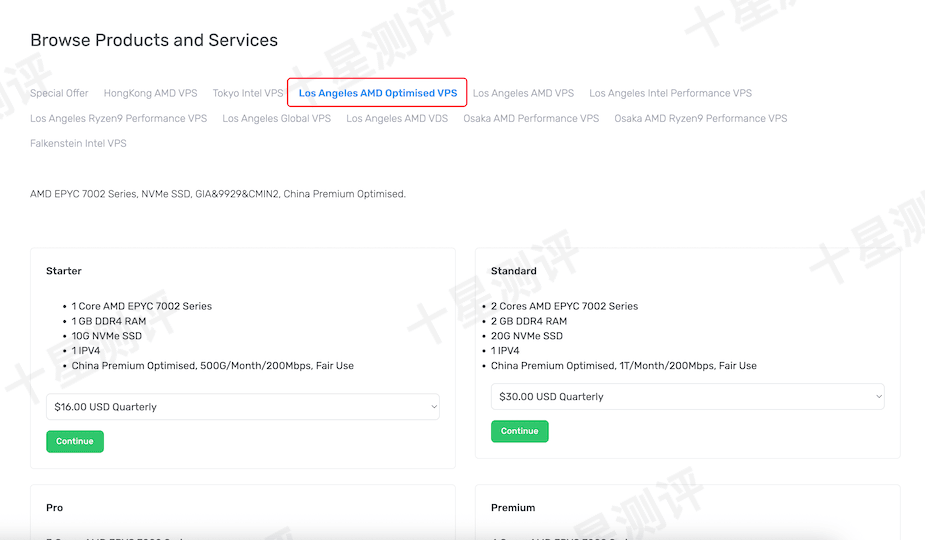Open the Falkenstein Intel VPS tab
925x540 pixels.
click(x=78, y=143)
